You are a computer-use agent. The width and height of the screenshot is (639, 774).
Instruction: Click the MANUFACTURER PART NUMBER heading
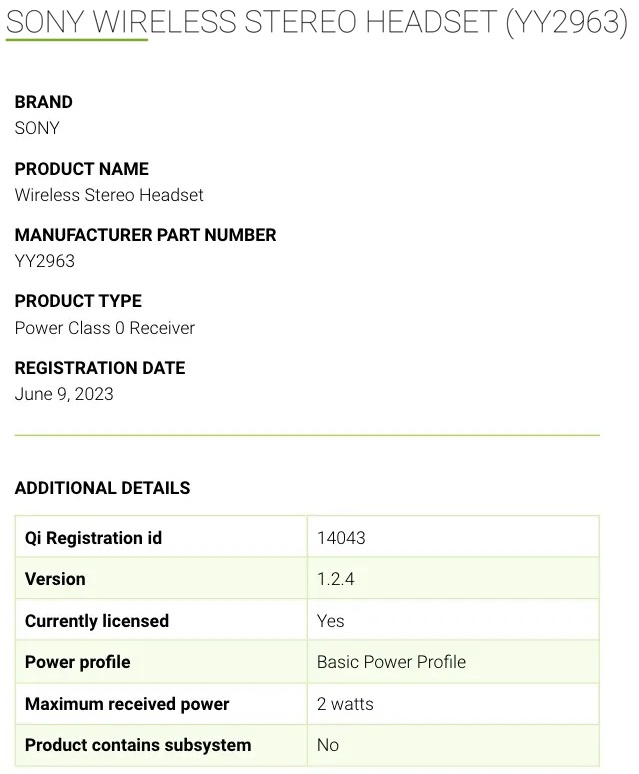click(145, 235)
